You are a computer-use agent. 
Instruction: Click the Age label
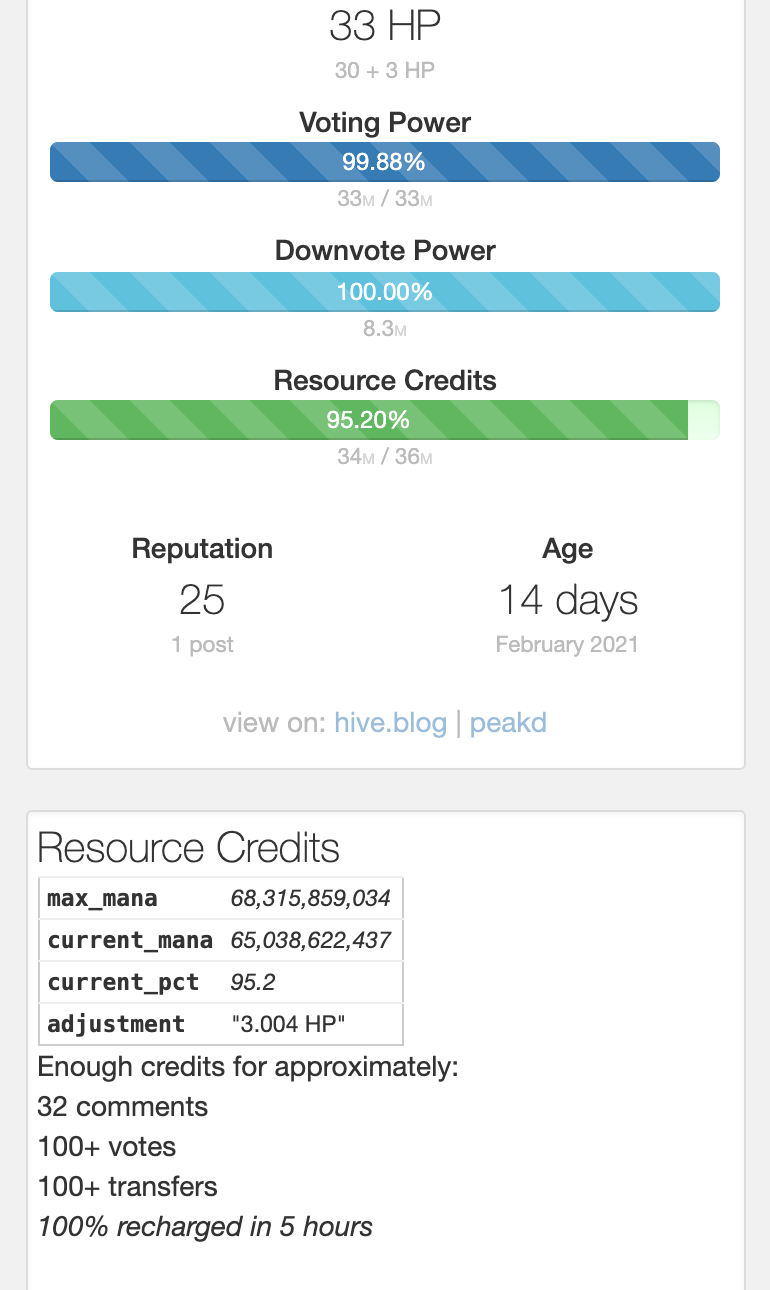[567, 549]
